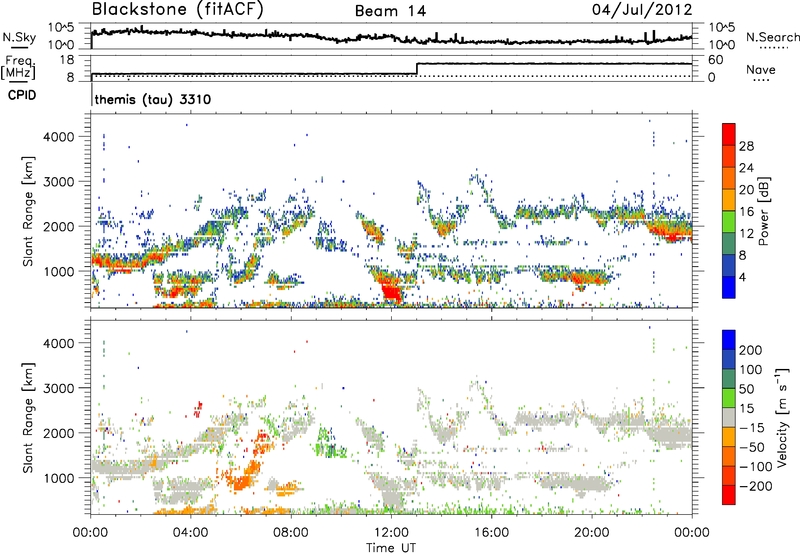Viewport: 800px width, 554px height.
Task: Click the intense red power patch near 12:00
Action: (x=392, y=293)
